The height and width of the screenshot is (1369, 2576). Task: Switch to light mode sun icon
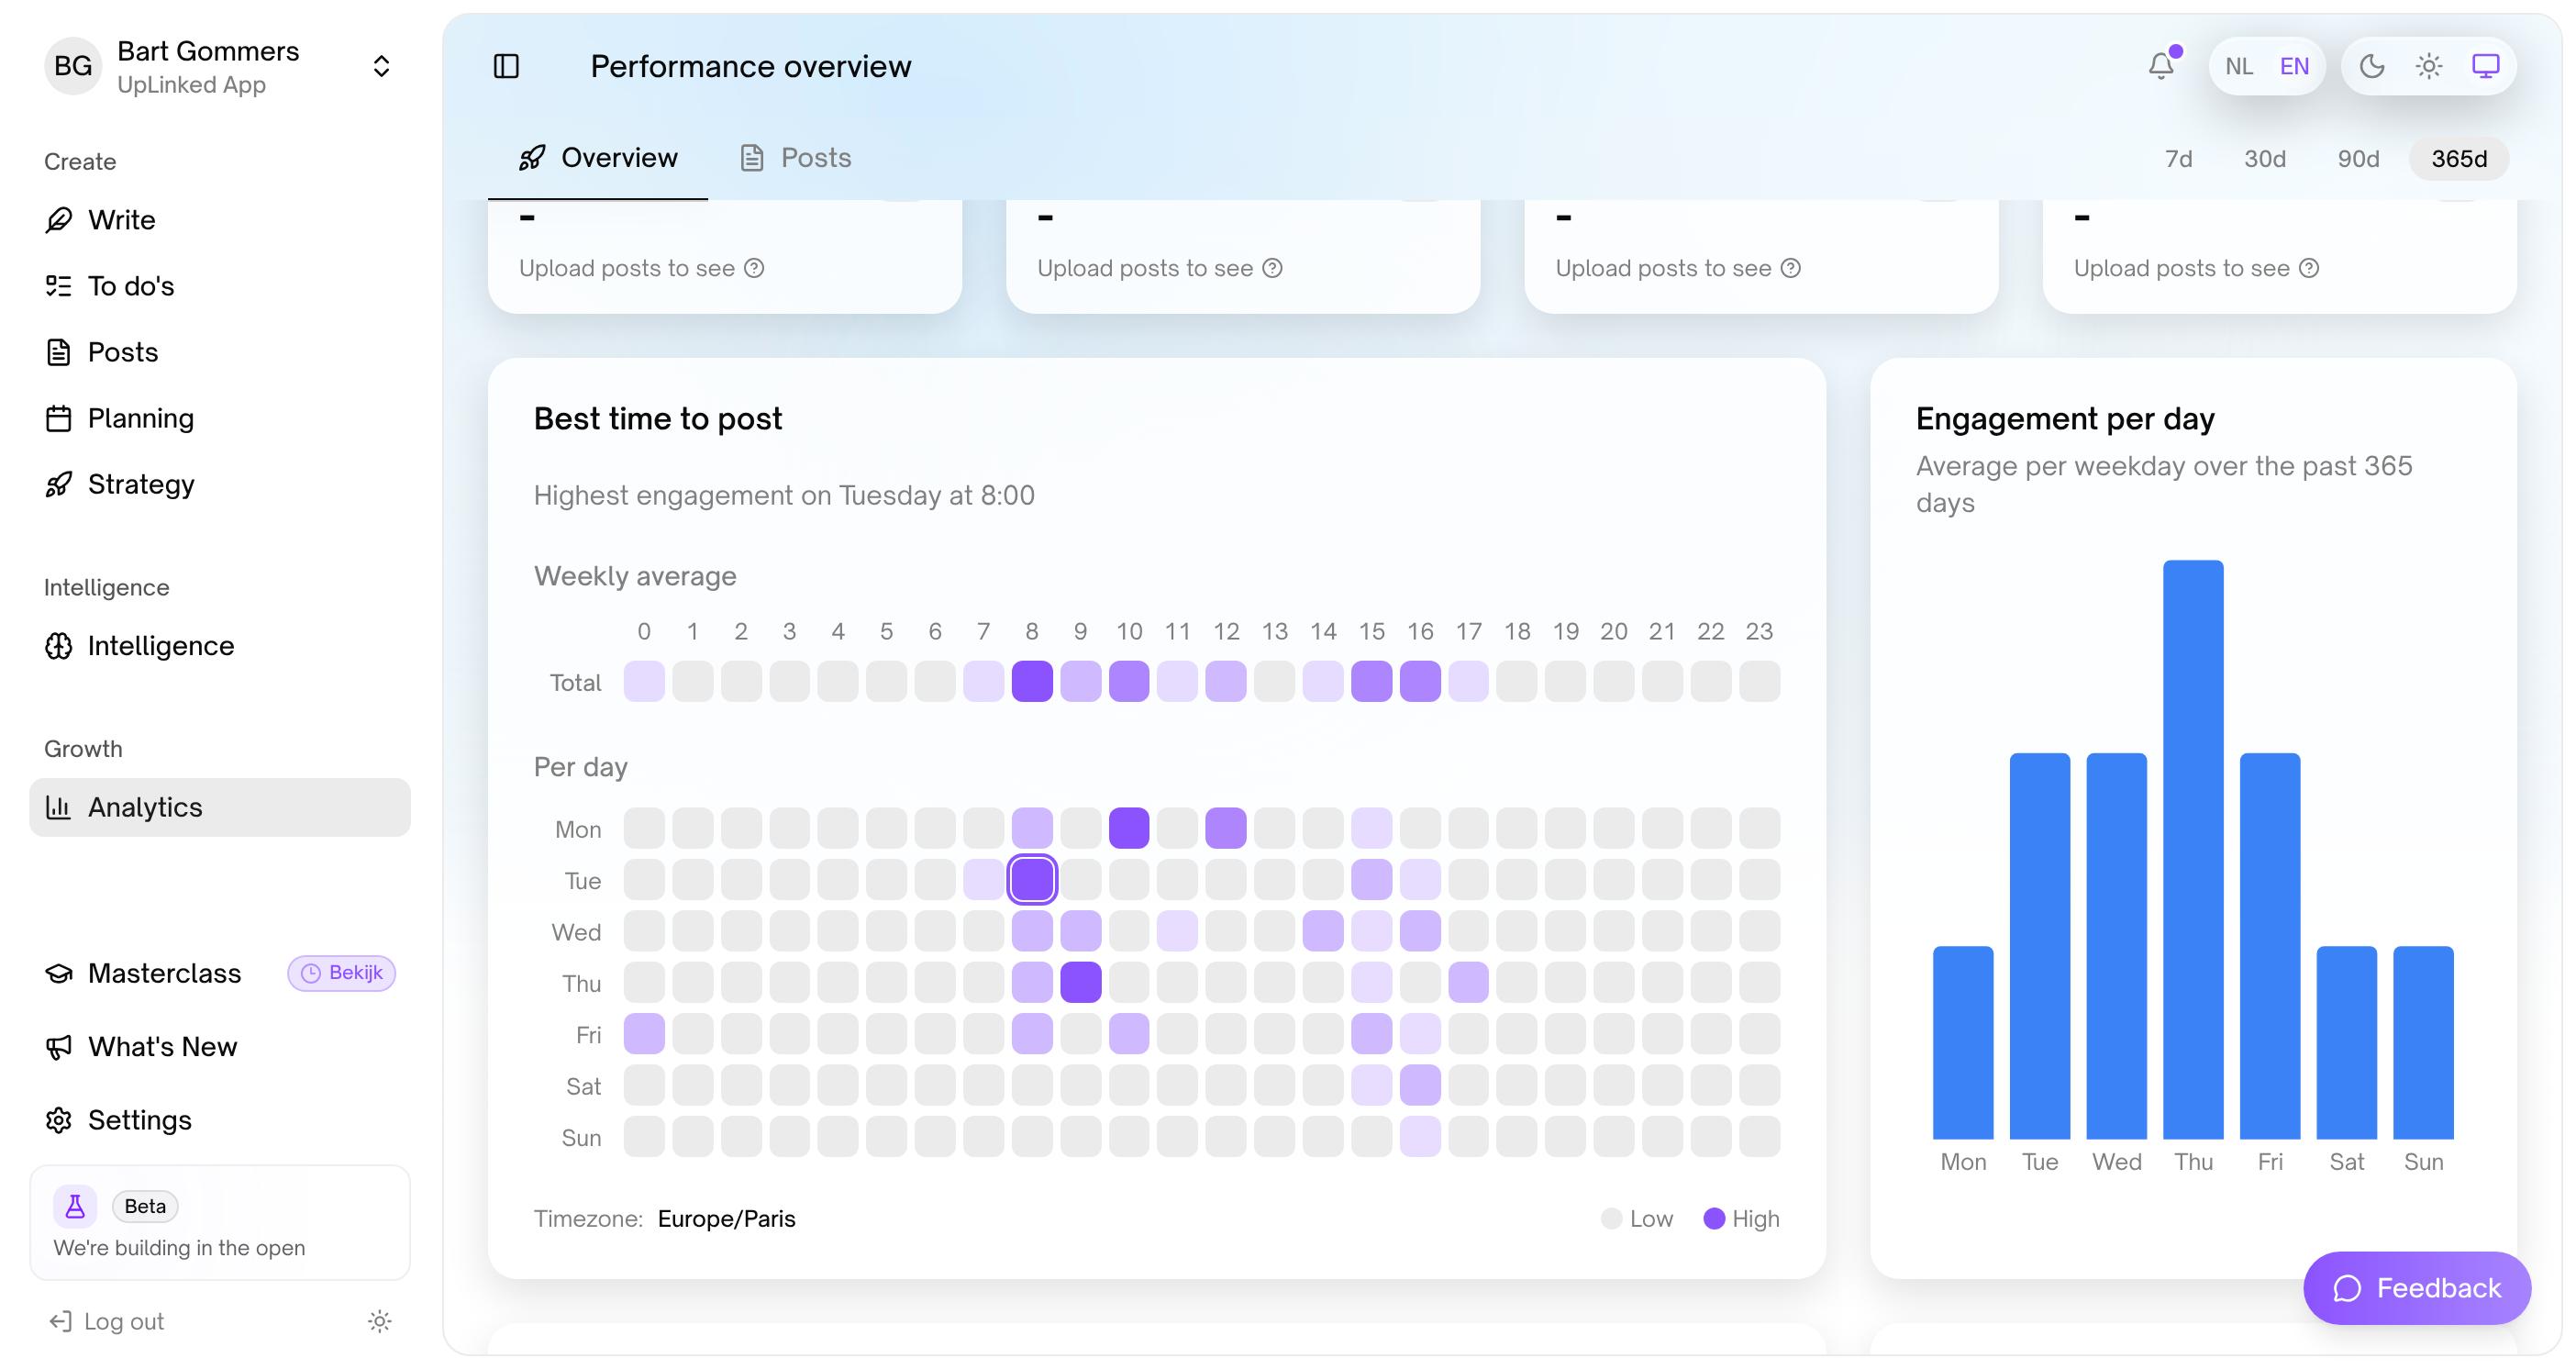point(2429,66)
